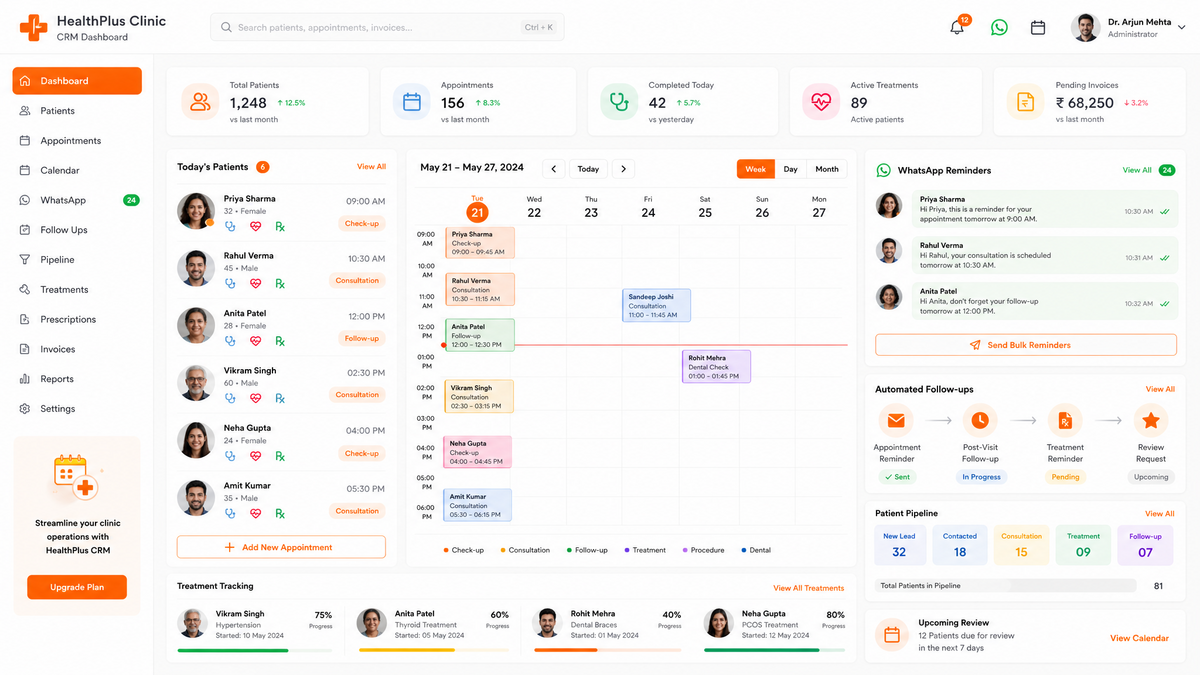
Task: Open WhatsApp icon in top header
Action: click(999, 28)
